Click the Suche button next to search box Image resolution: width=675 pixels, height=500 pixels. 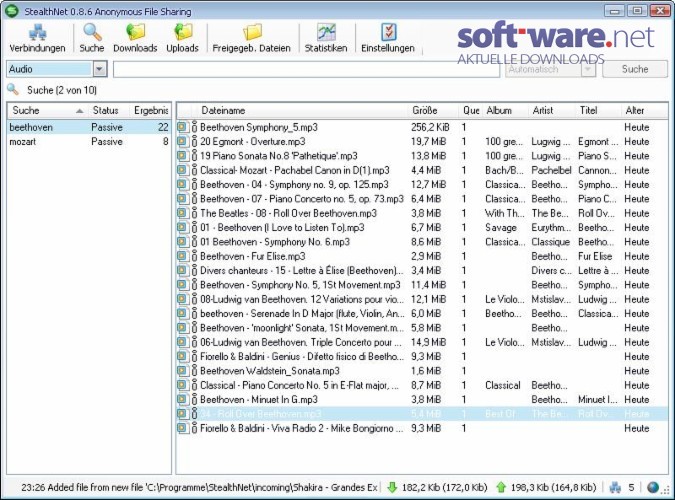click(x=635, y=69)
